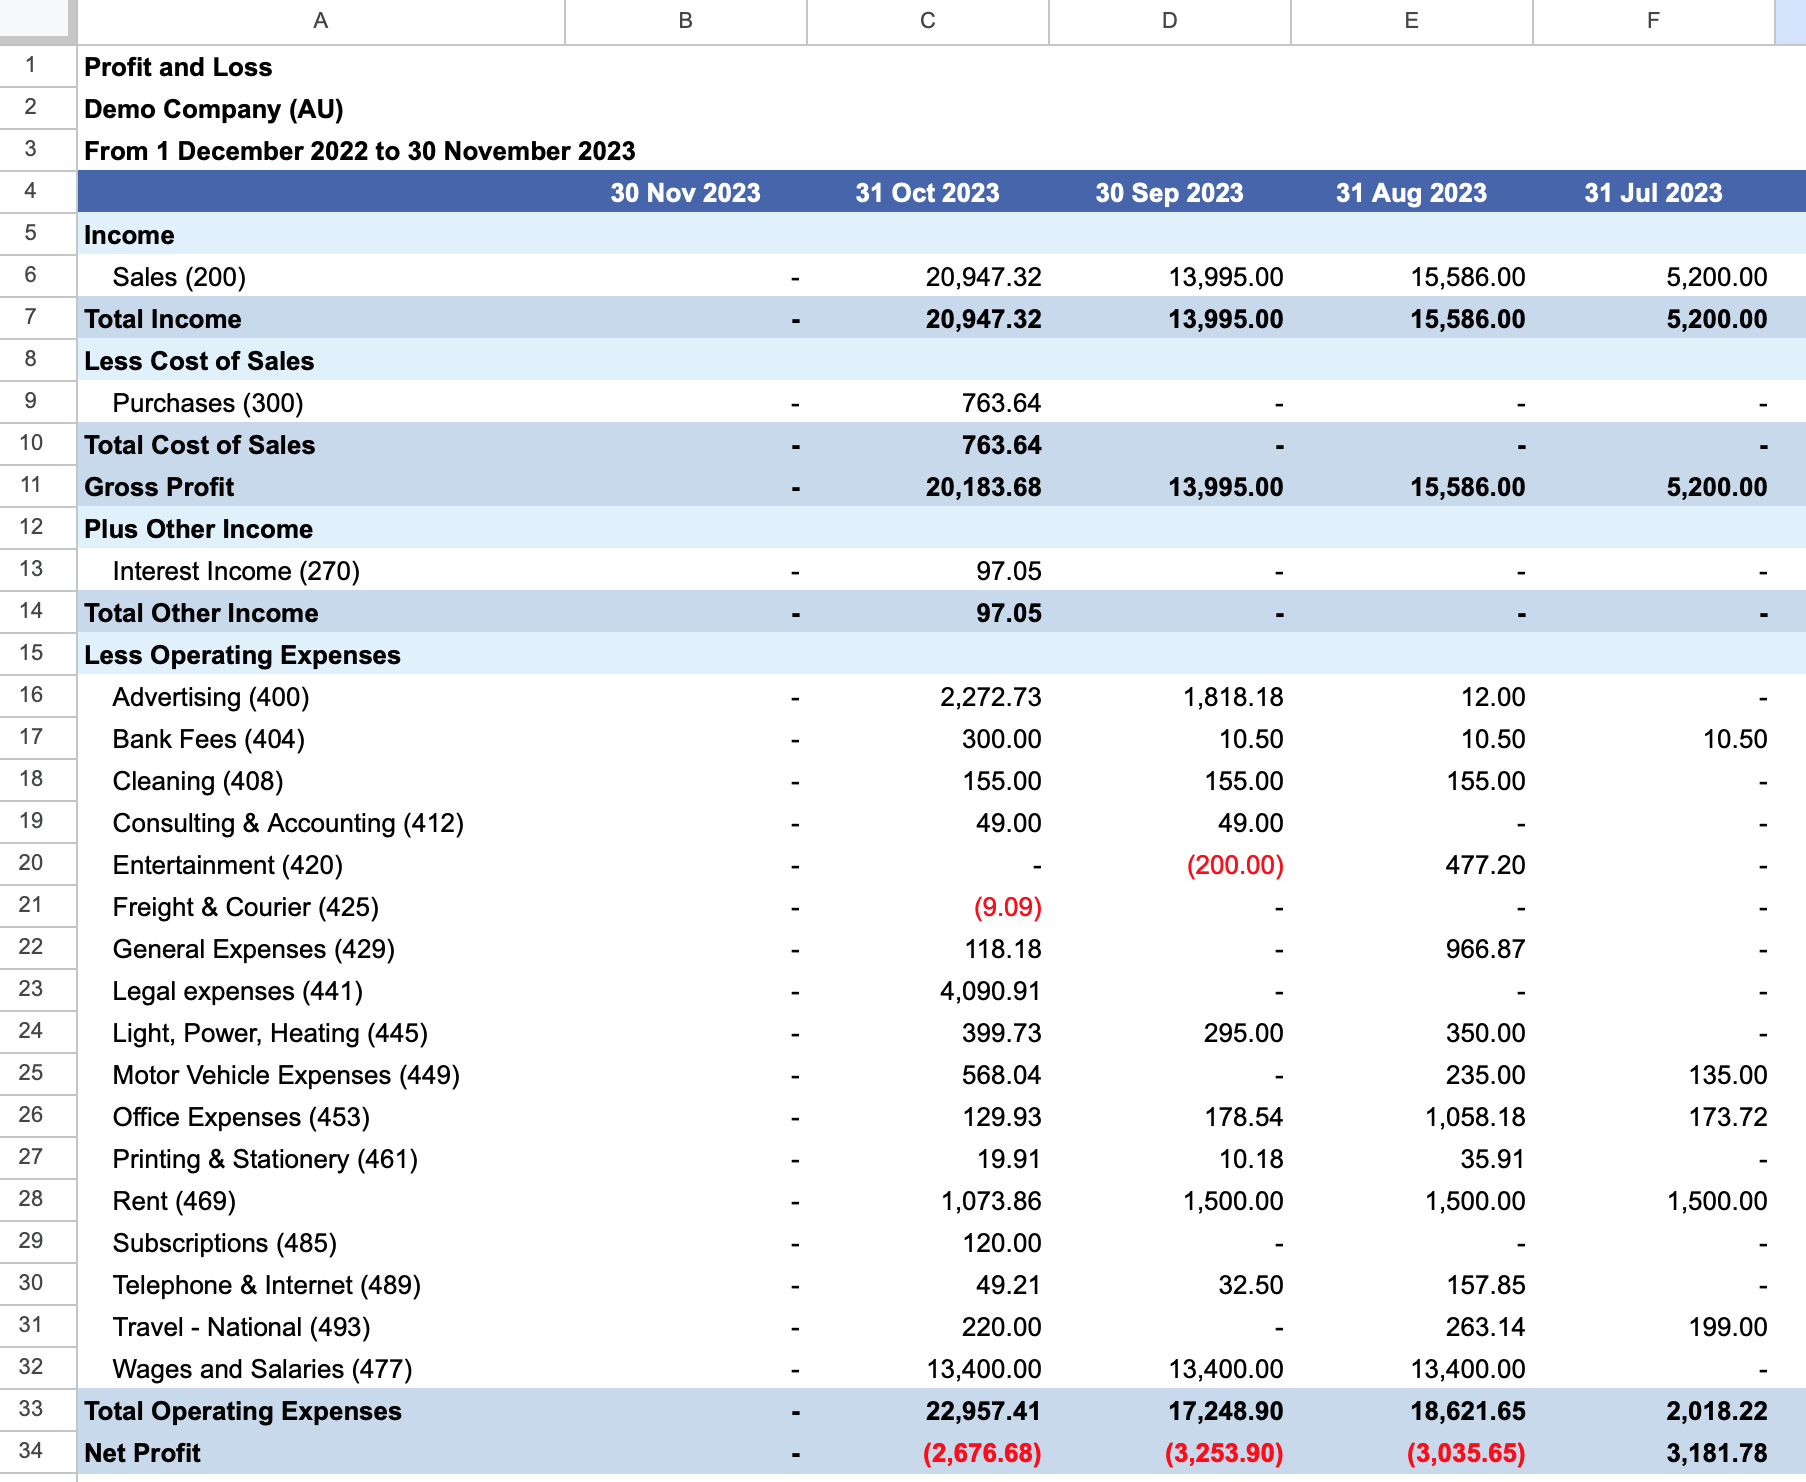Select column D header
Viewport: 1806px width, 1482px height.
click(x=1170, y=21)
